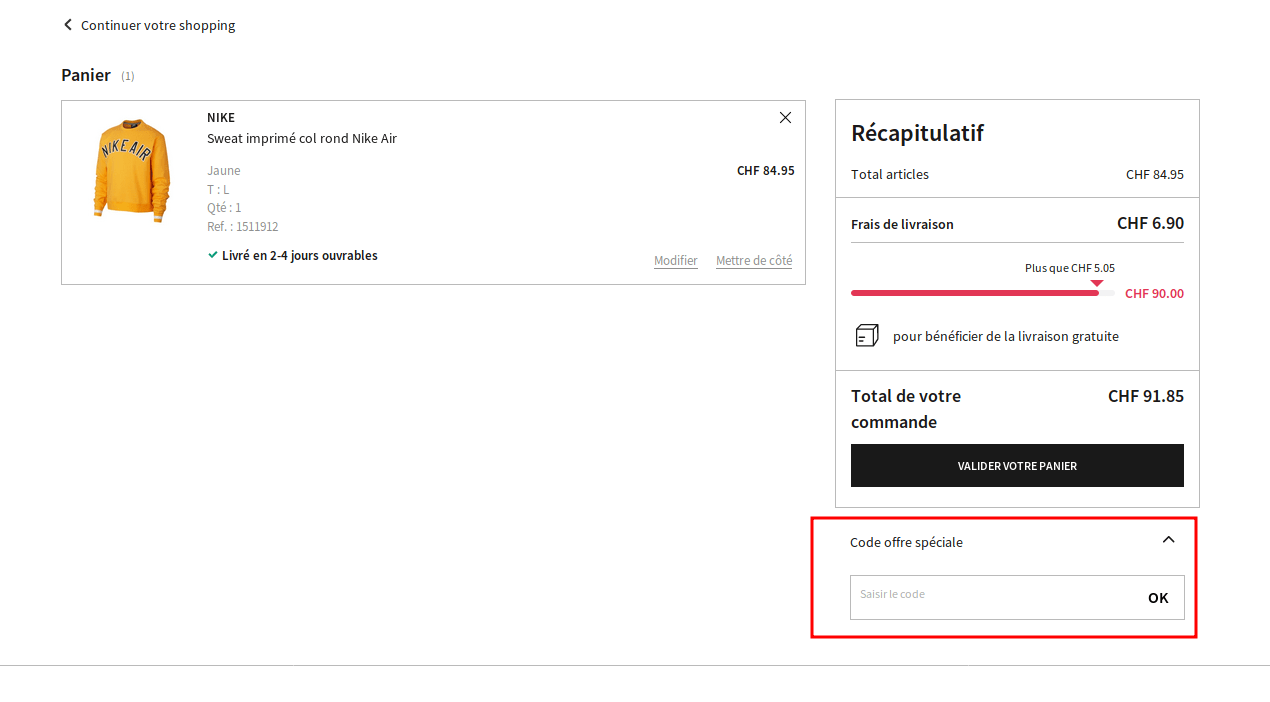This screenshot has height=702, width=1270.
Task: Collapse the "Code offre spéciale" section chevron
Action: coord(1168,539)
